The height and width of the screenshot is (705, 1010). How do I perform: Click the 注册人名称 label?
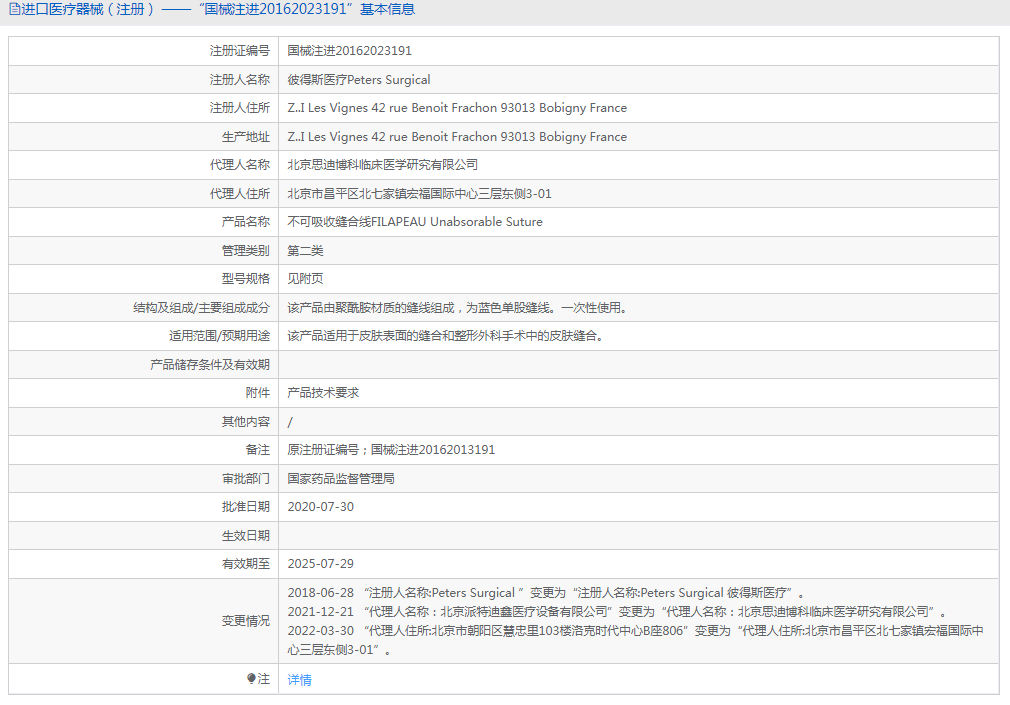[x=240, y=80]
